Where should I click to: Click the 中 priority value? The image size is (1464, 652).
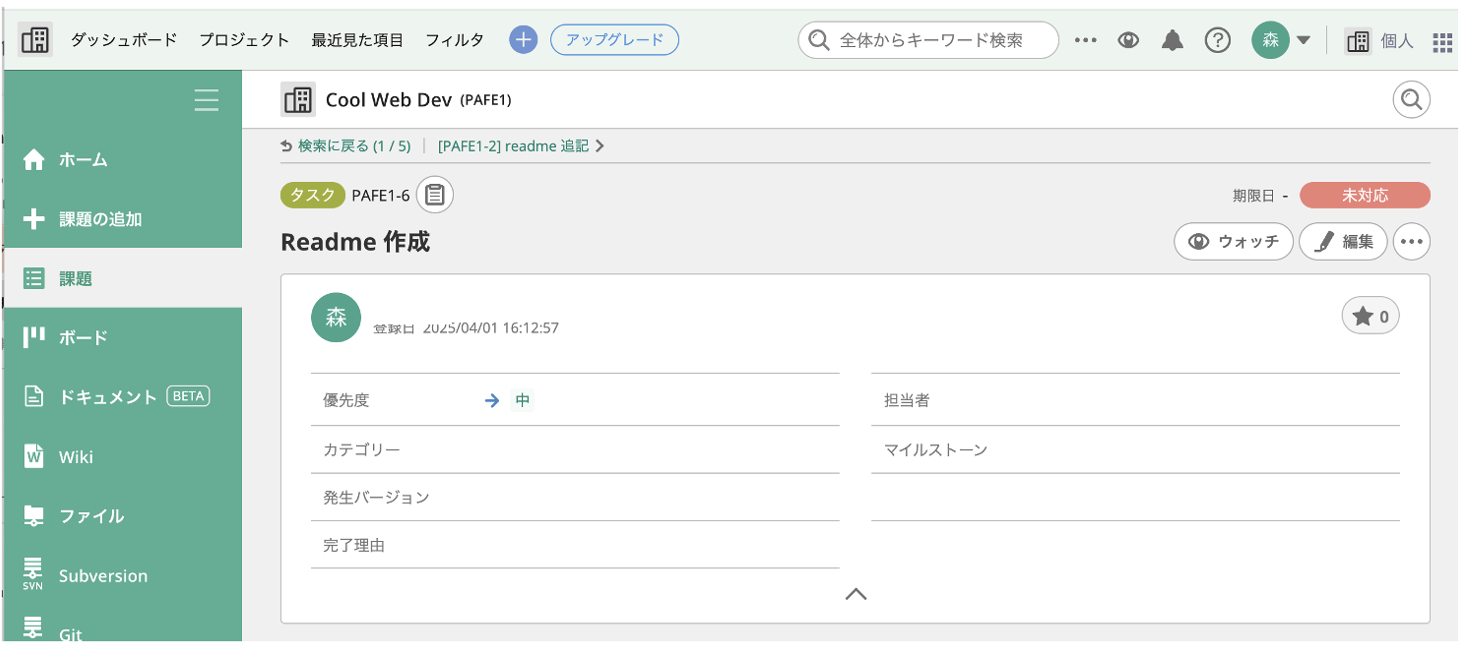click(x=522, y=401)
